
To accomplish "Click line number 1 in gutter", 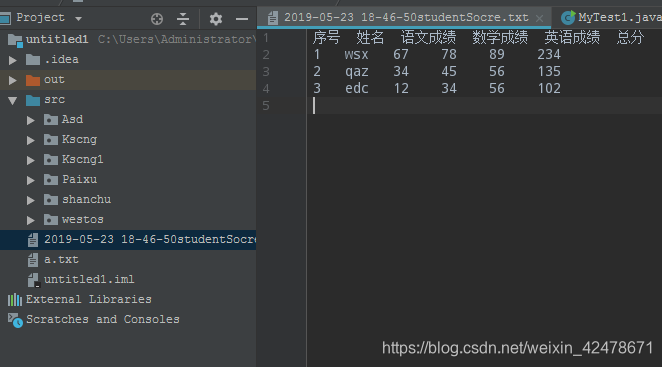I will coord(266,38).
